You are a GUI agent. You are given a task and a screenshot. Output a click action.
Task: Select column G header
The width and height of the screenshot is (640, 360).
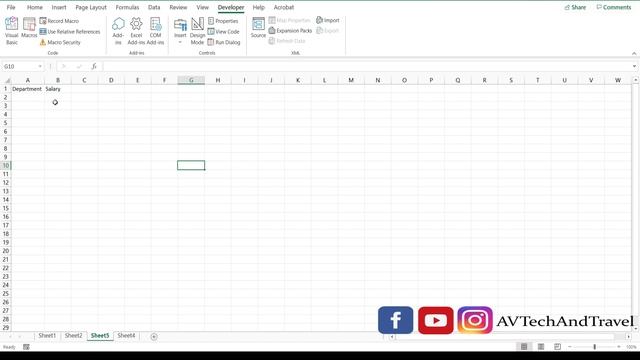pos(191,80)
